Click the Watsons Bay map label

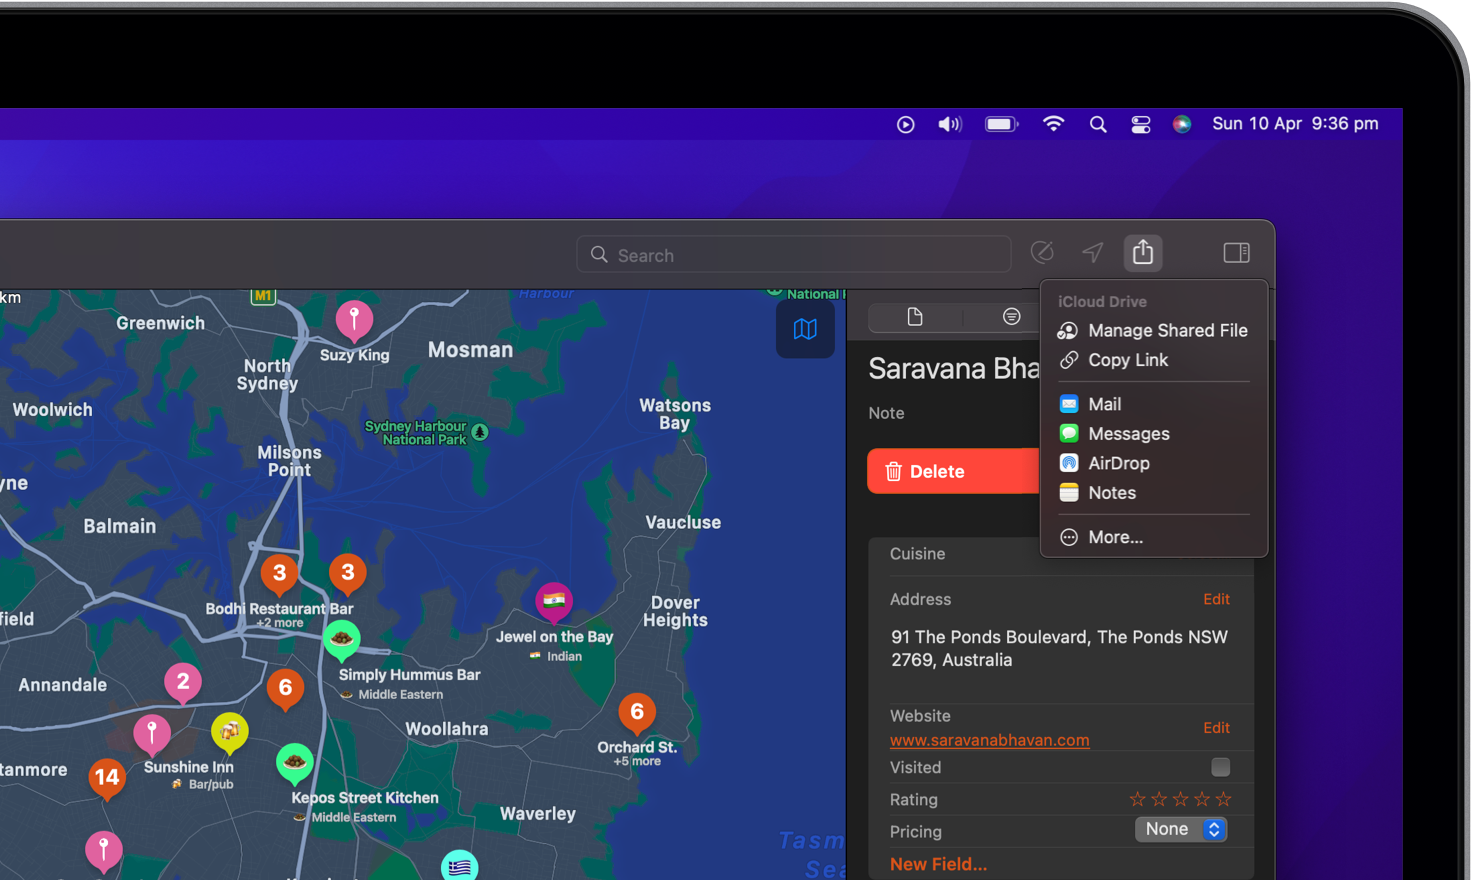pyautogui.click(x=675, y=414)
